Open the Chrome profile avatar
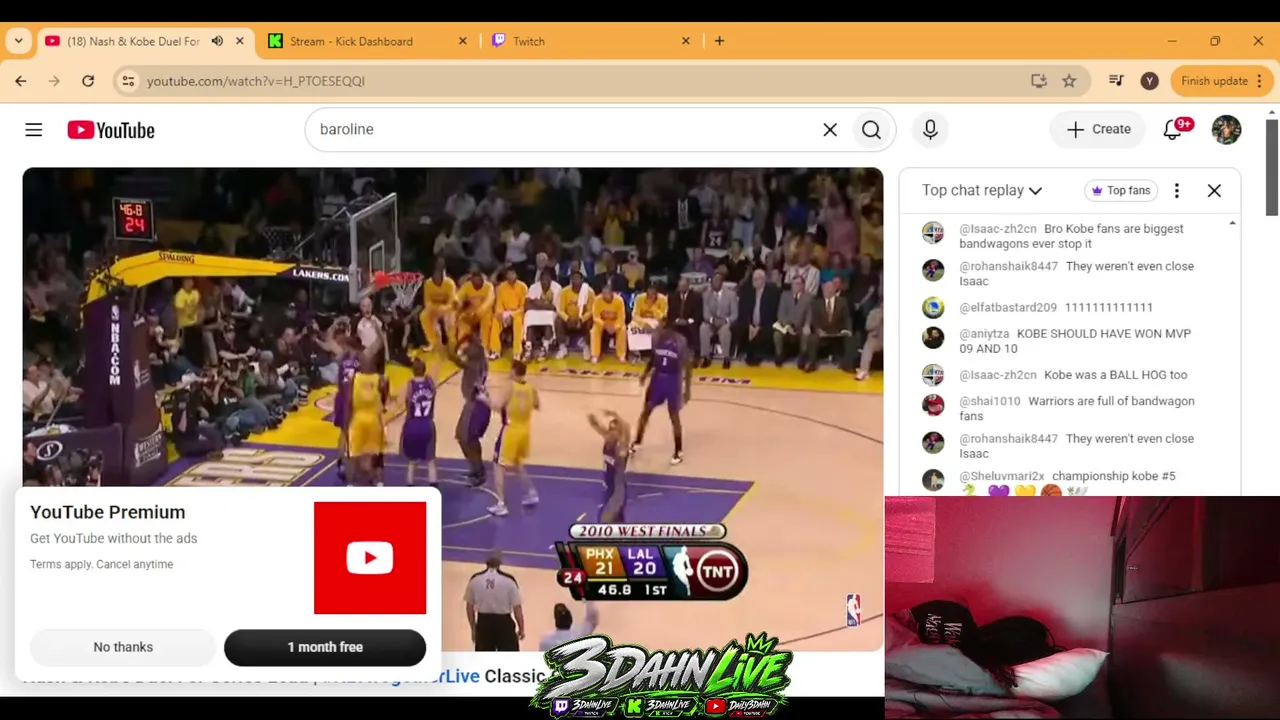 pos(1150,81)
